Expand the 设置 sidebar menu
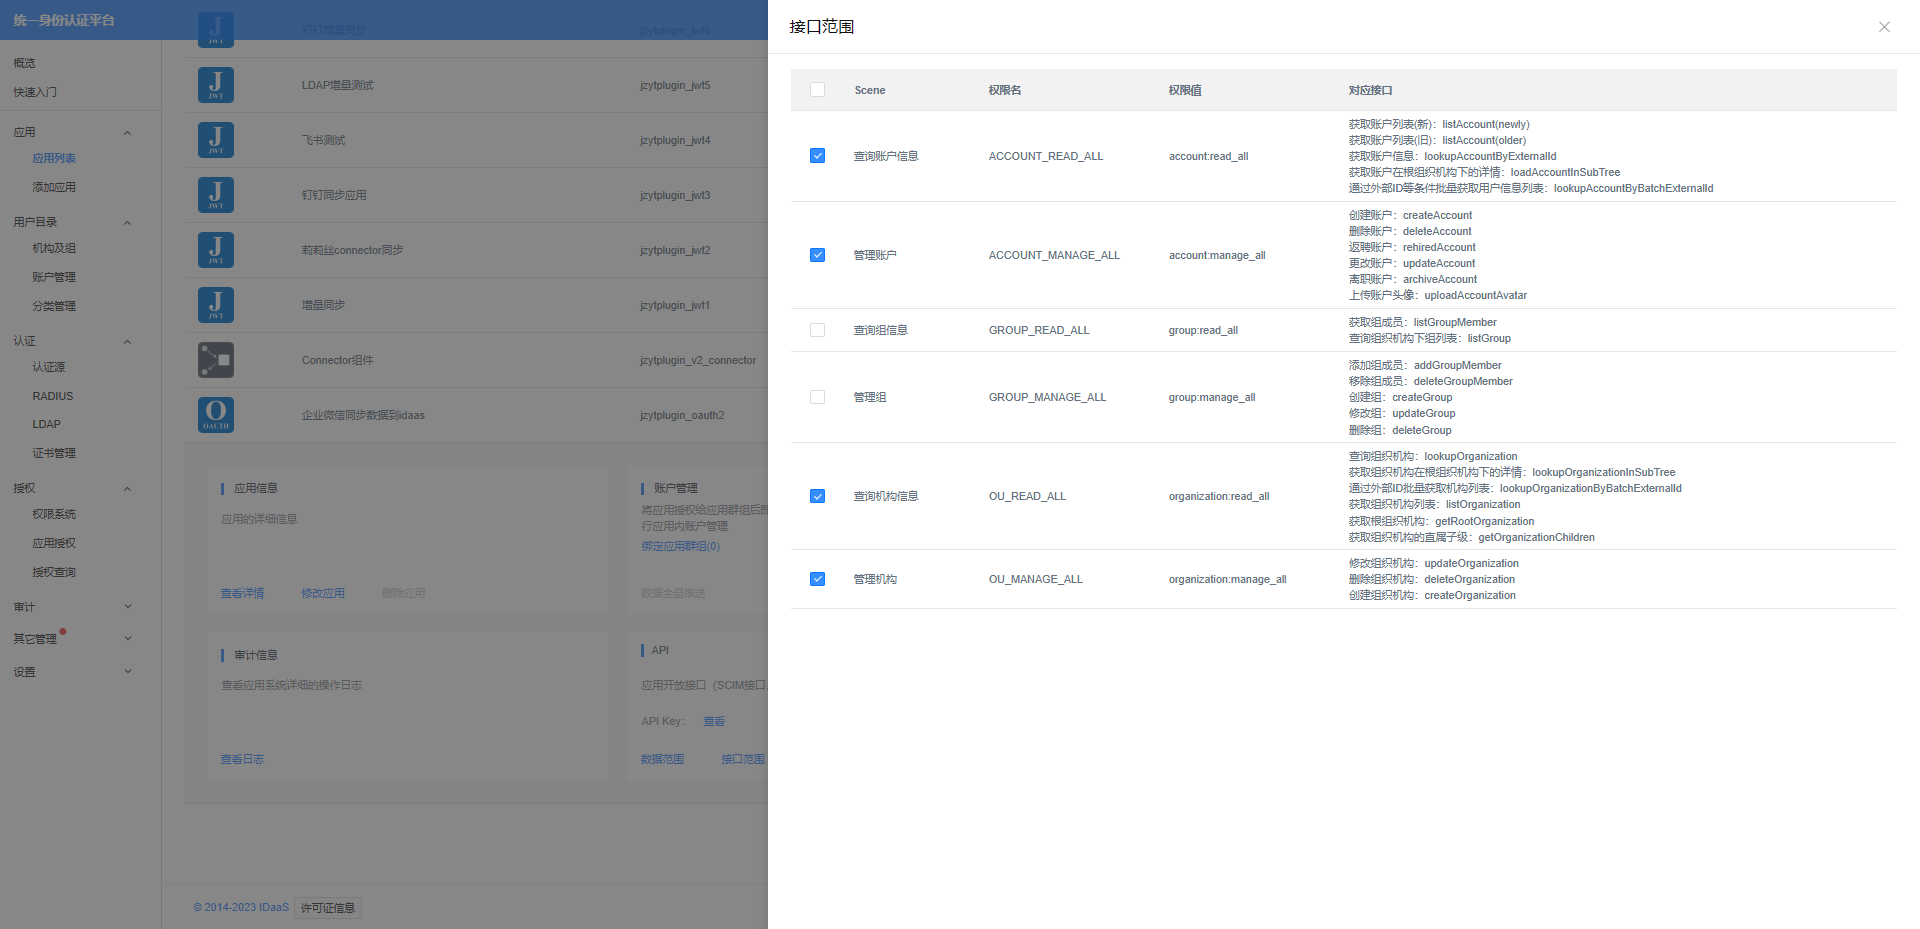This screenshot has height=929, width=1920. click(127, 672)
